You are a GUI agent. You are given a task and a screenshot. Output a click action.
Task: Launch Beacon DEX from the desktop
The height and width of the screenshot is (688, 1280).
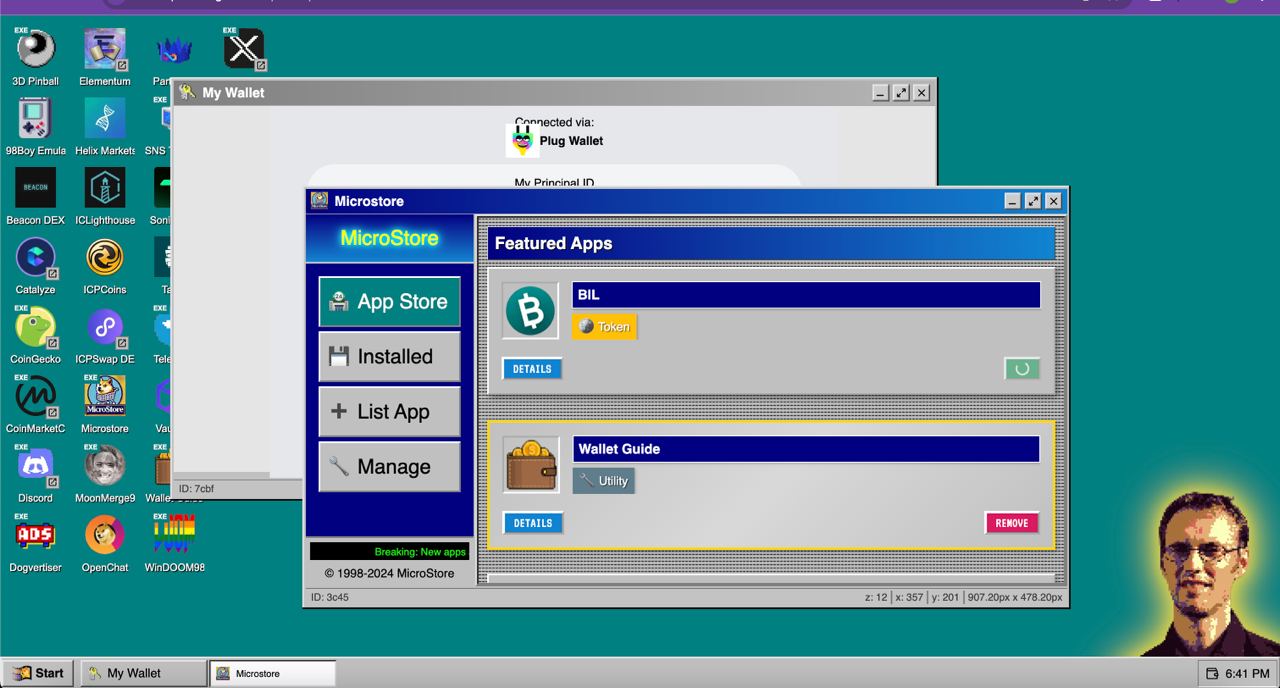pyautogui.click(x=36, y=188)
